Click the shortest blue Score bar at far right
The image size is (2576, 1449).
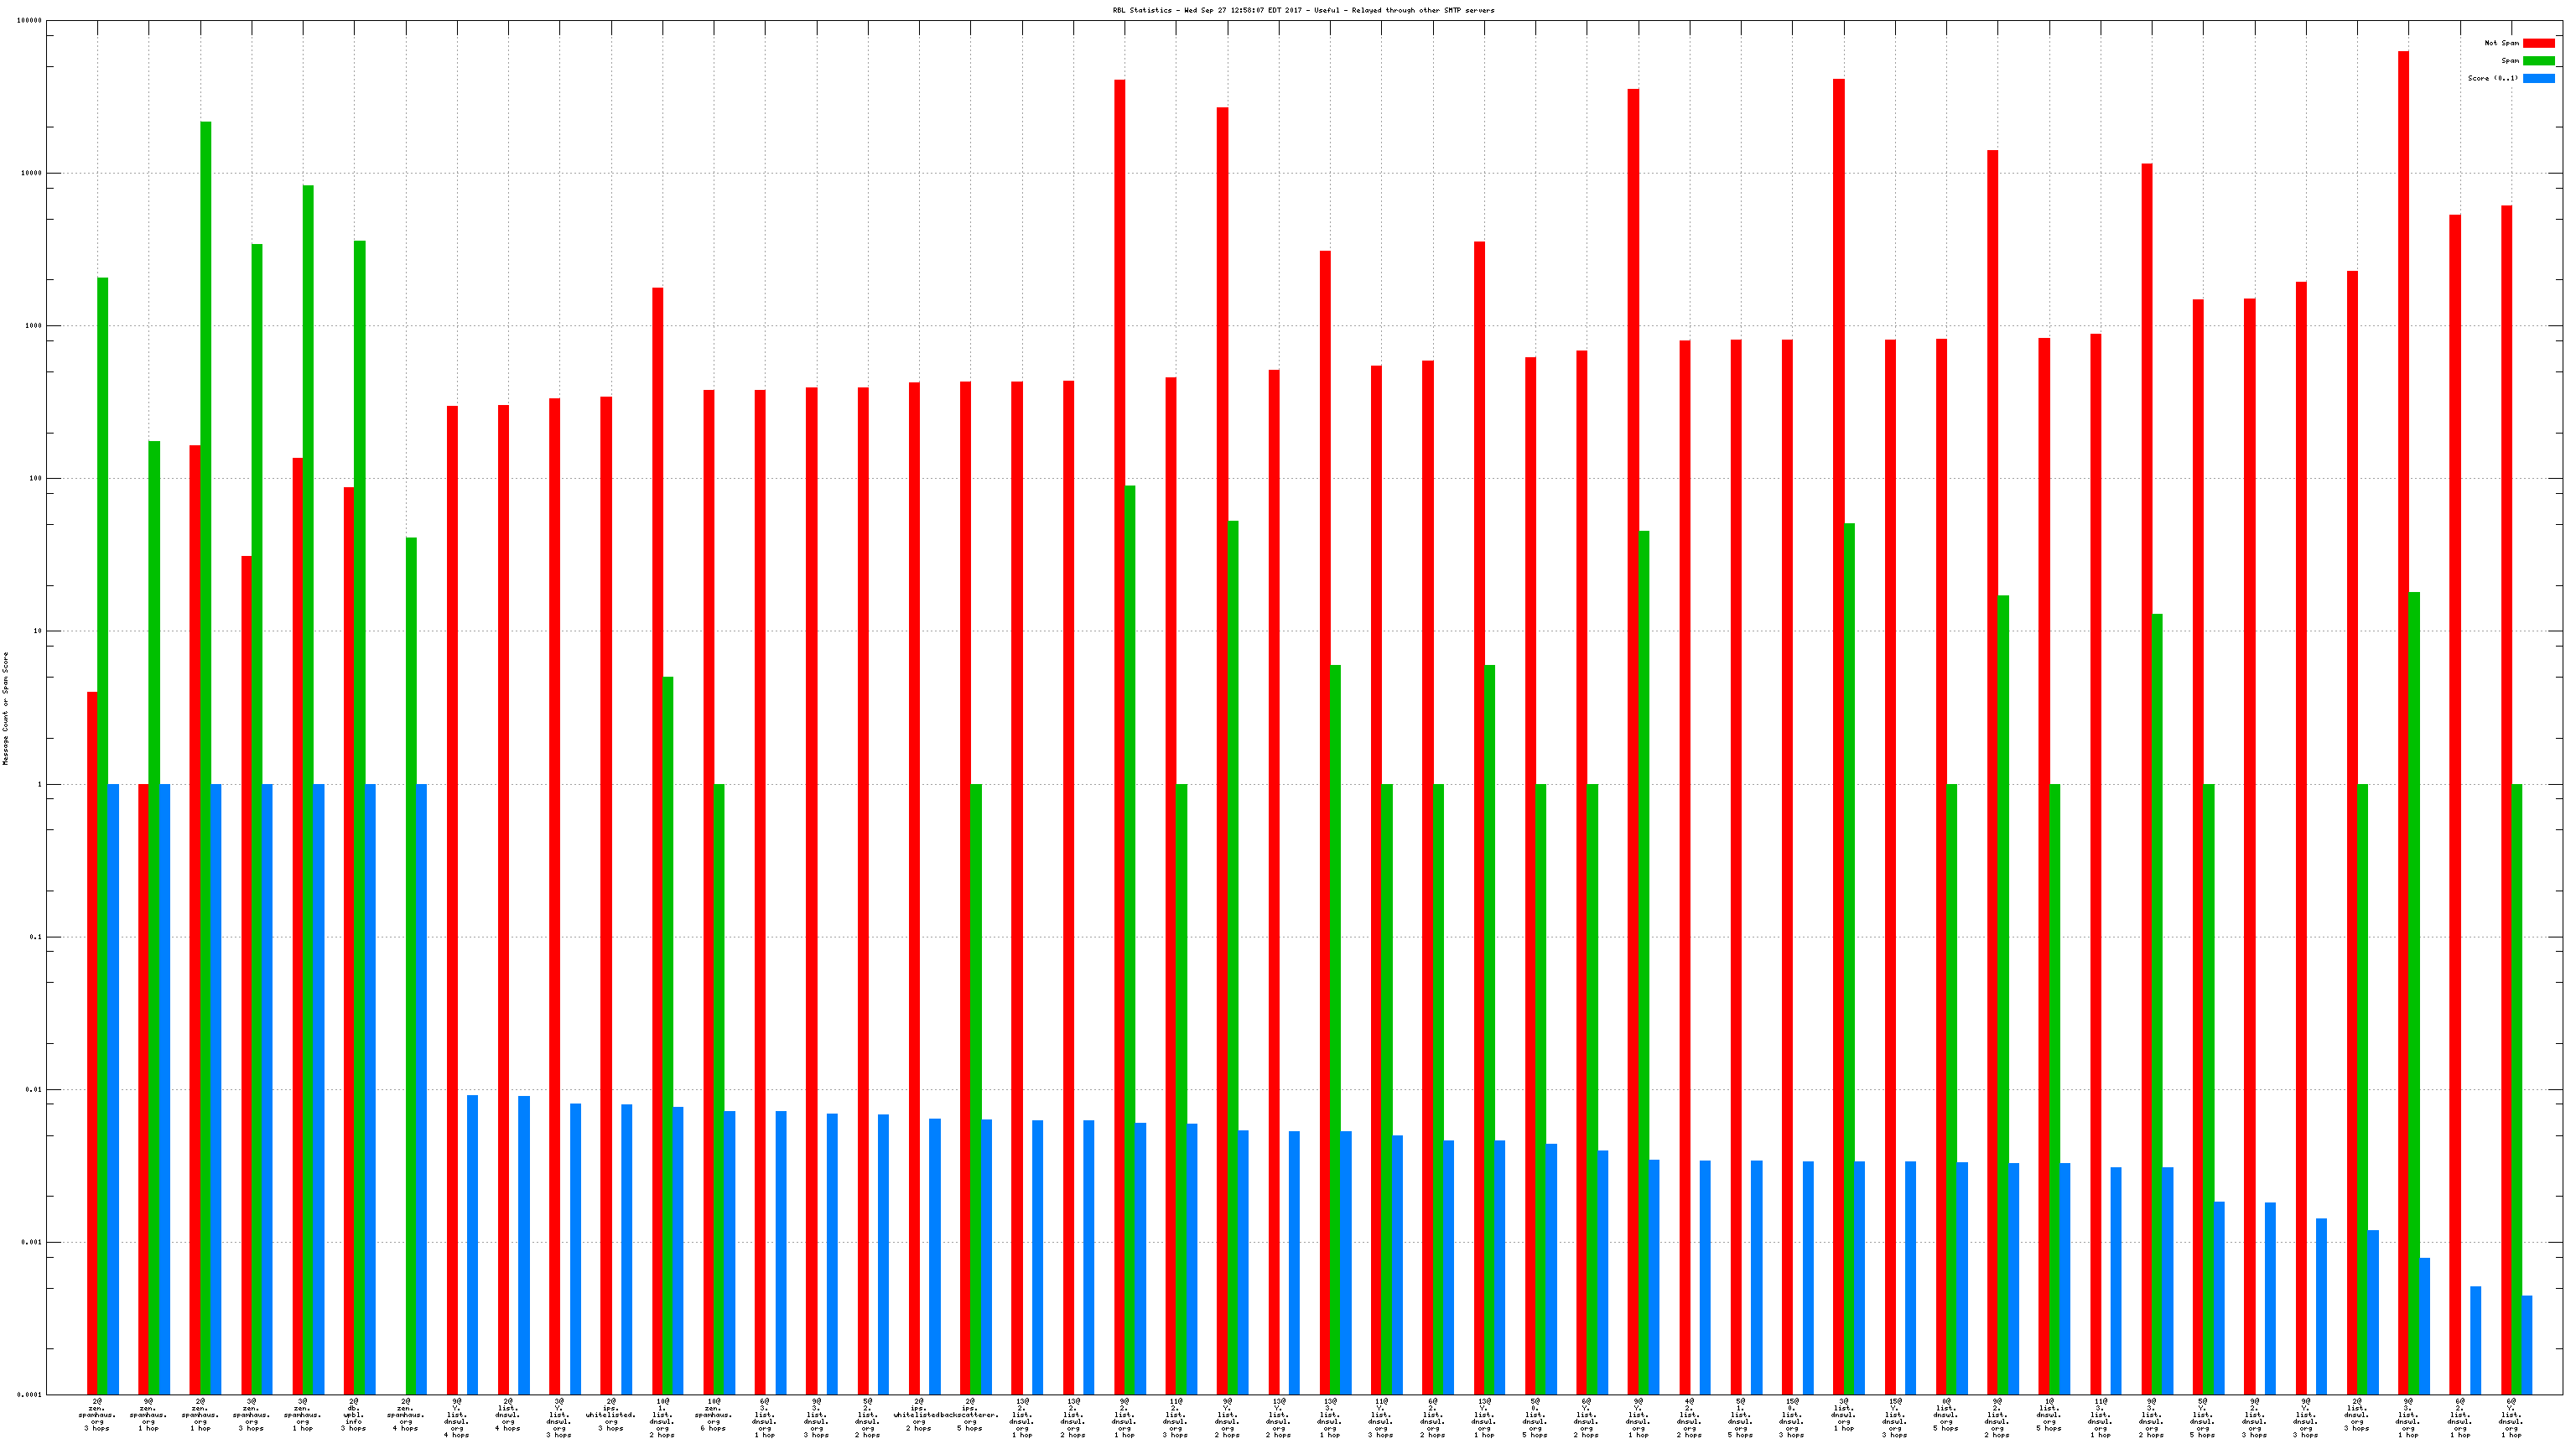(x=2527, y=1345)
